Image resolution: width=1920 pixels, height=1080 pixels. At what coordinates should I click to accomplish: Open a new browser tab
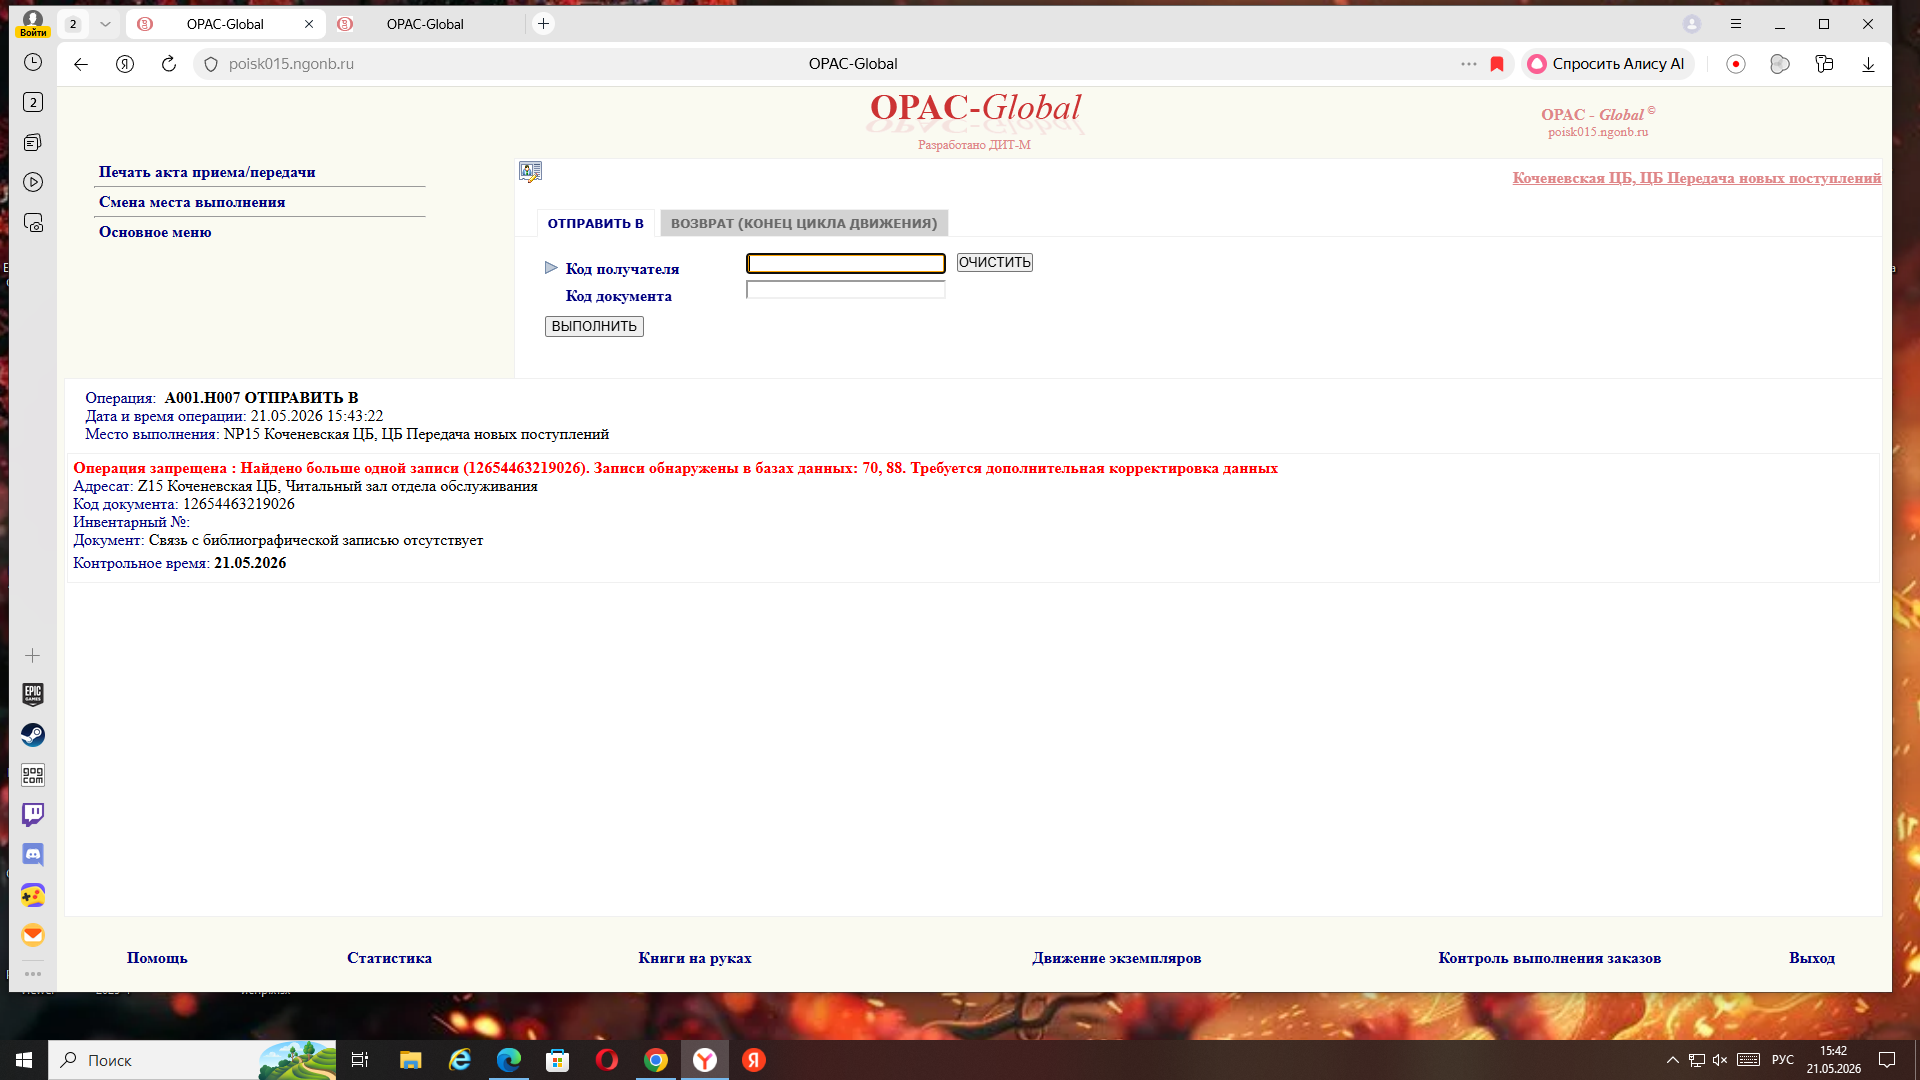click(543, 24)
